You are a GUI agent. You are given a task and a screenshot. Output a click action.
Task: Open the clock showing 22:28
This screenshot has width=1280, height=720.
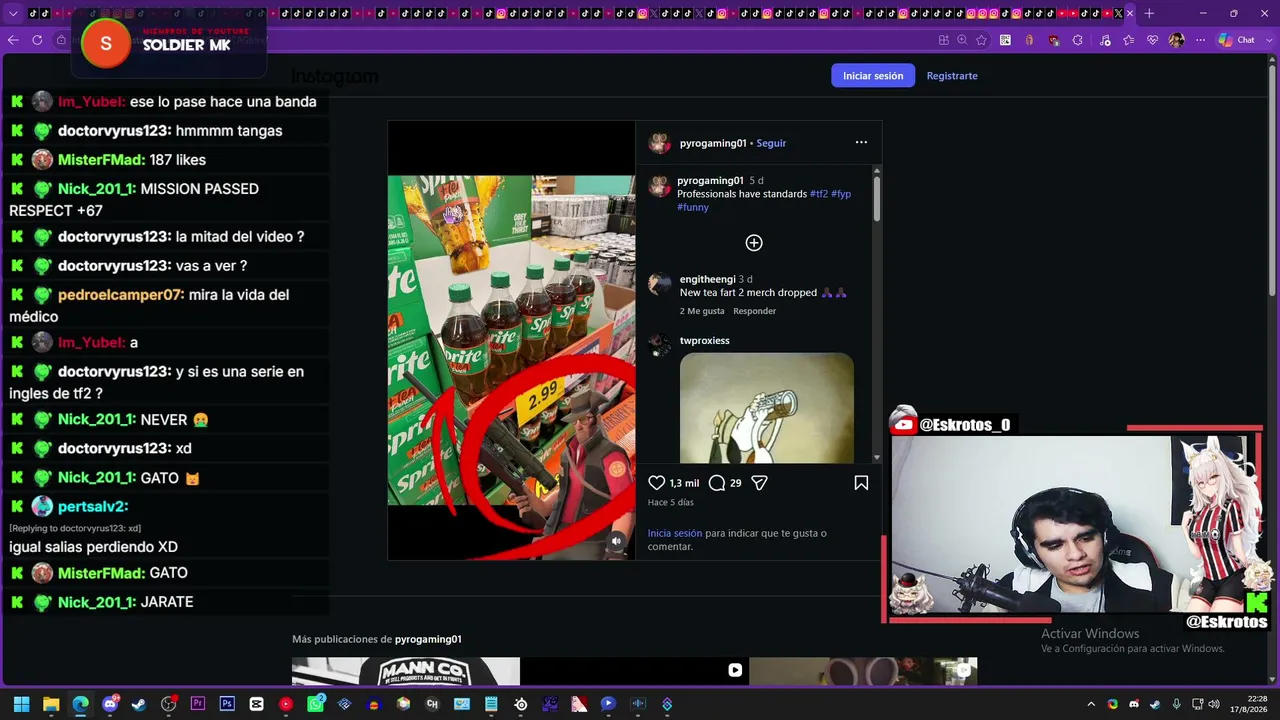point(1249,704)
